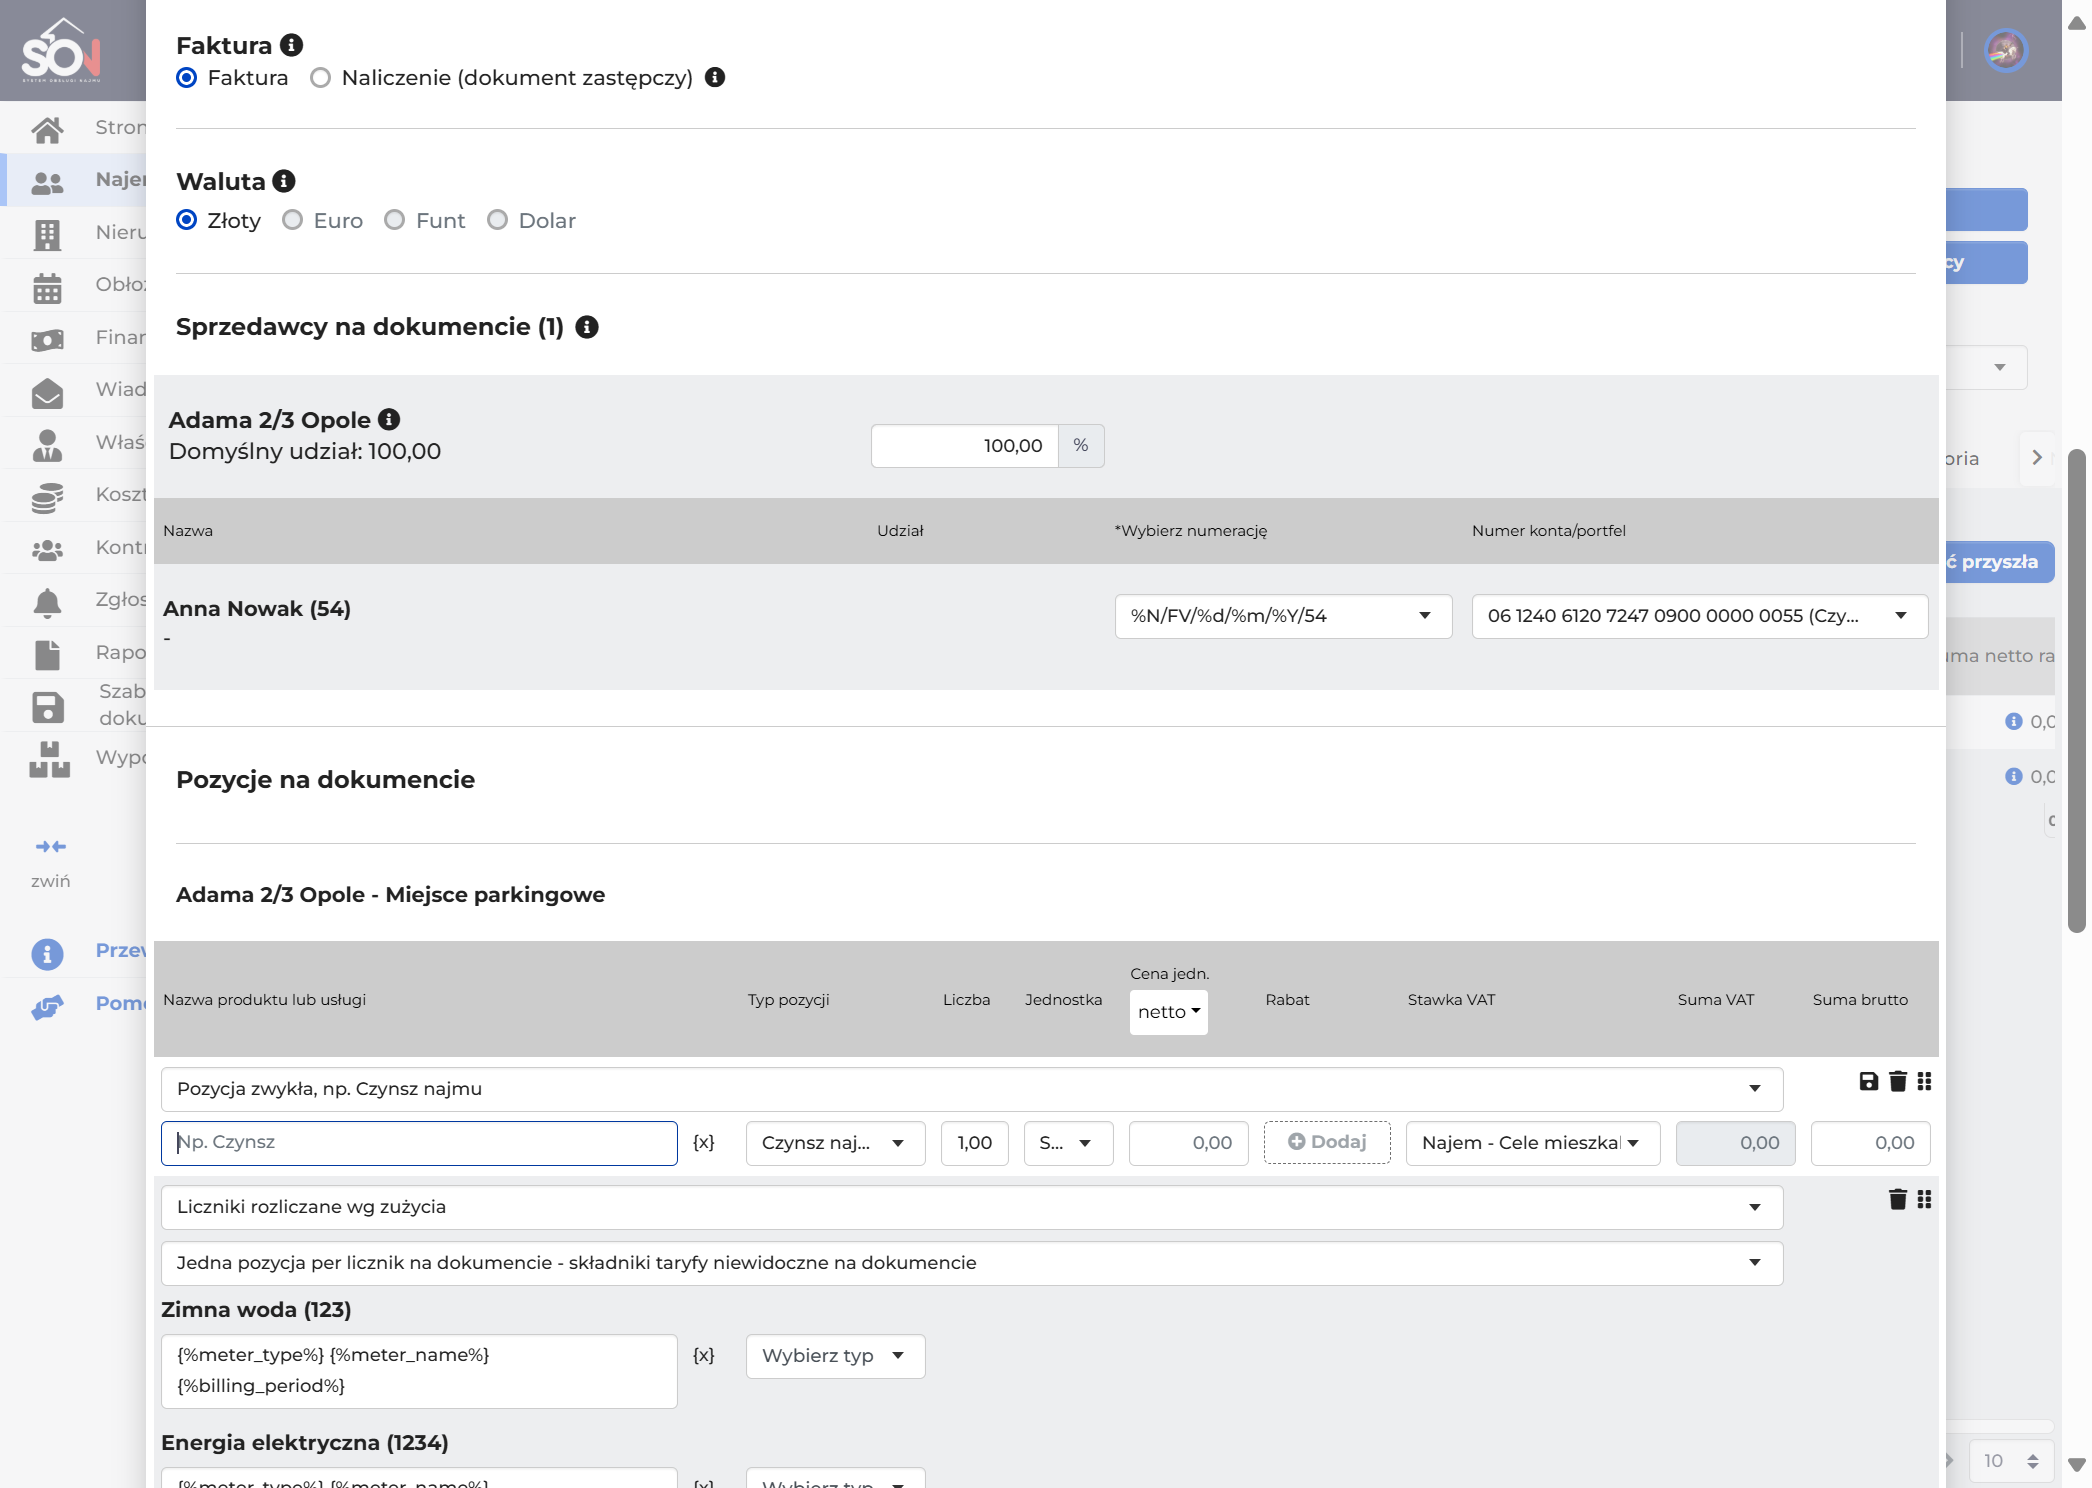Click the Np. Czynsz product name field
The image size is (2092, 1488).
click(419, 1143)
